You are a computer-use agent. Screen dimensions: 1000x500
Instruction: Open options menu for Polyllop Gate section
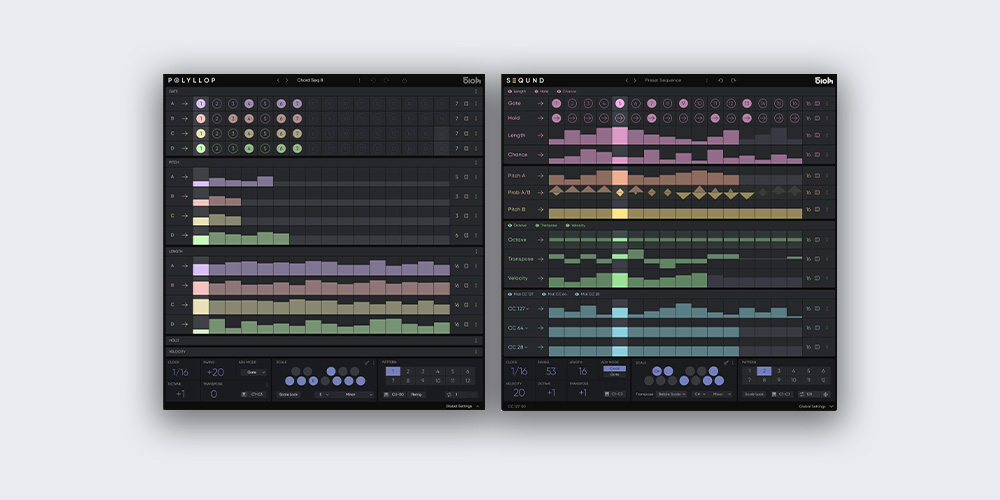click(x=476, y=91)
